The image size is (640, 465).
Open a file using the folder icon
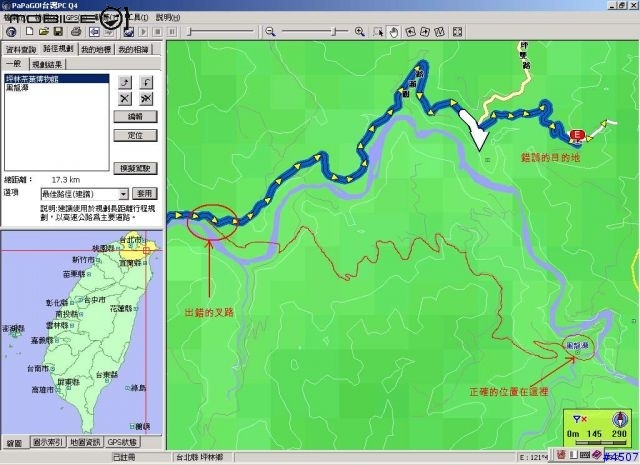pos(44,31)
